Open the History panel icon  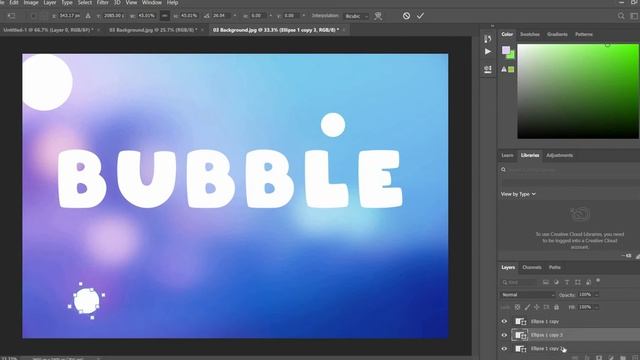487,39
